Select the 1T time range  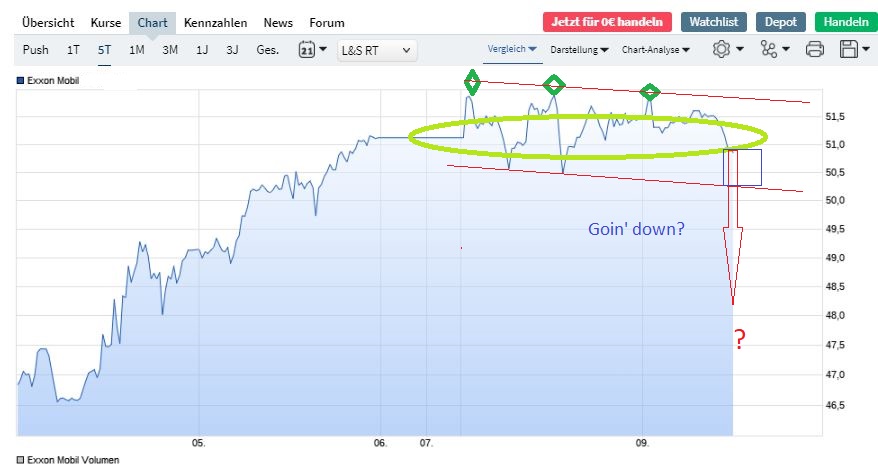click(73, 49)
